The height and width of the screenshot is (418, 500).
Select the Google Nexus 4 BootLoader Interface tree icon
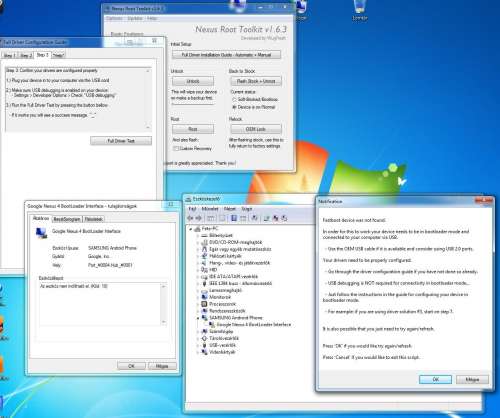point(212,324)
